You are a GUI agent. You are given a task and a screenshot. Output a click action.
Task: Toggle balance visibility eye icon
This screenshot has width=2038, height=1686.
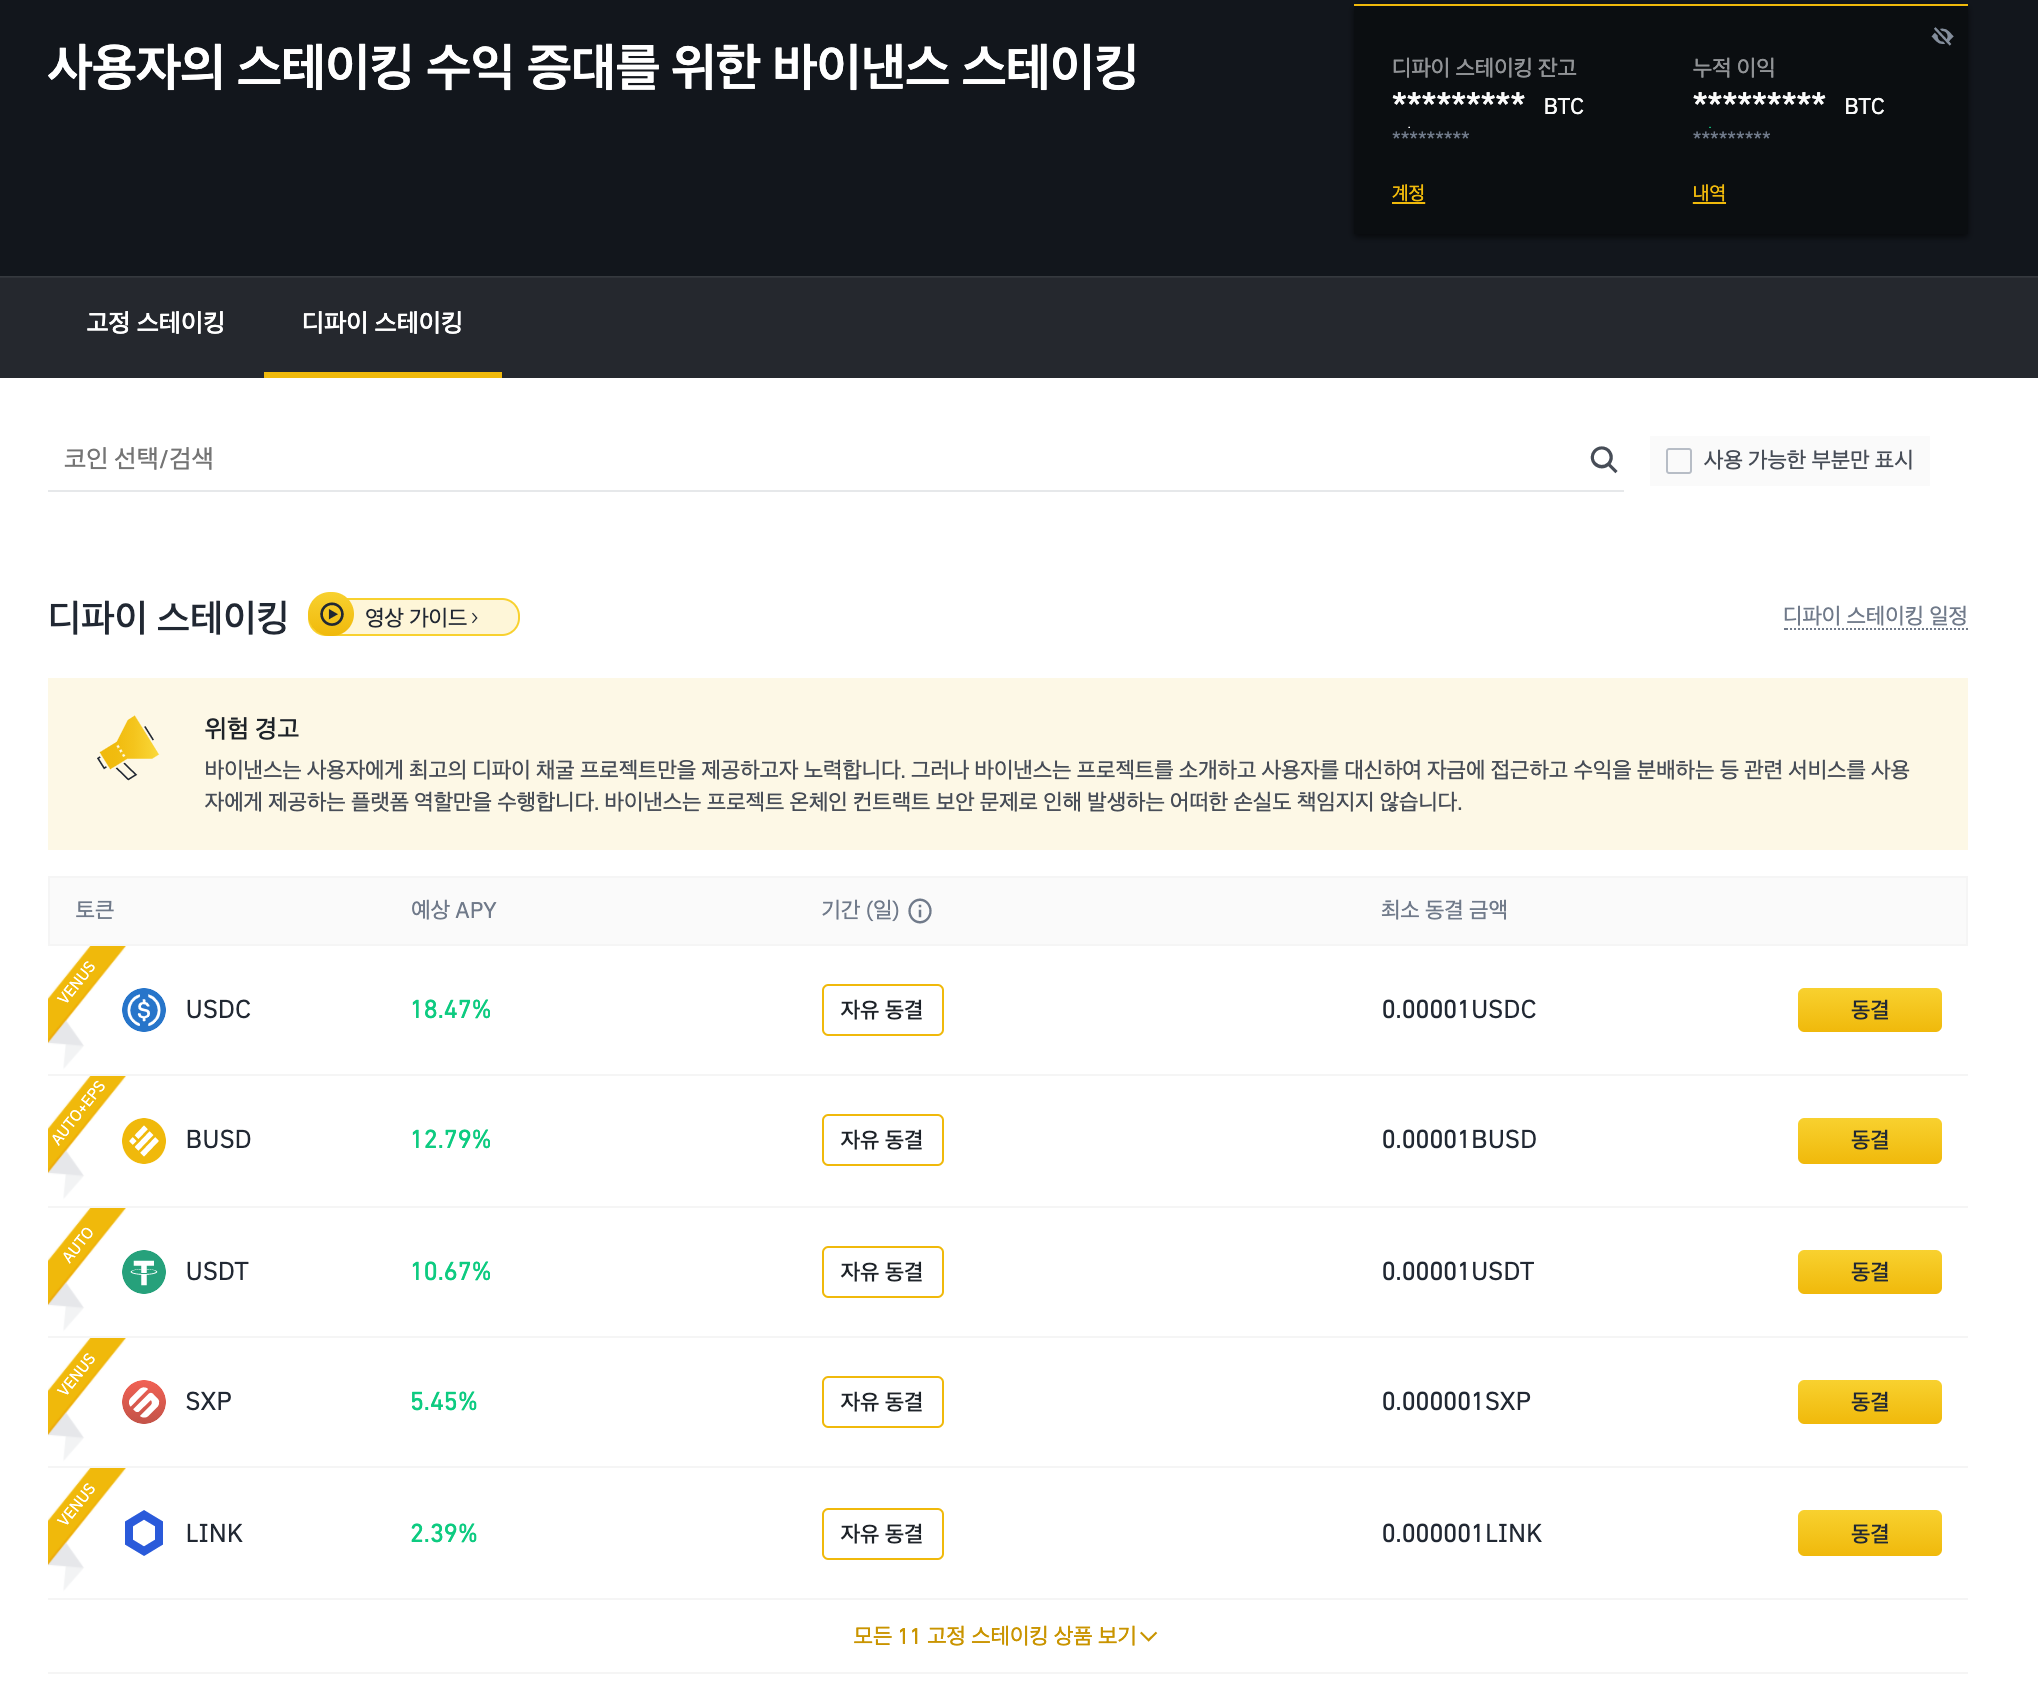pyautogui.click(x=1942, y=37)
